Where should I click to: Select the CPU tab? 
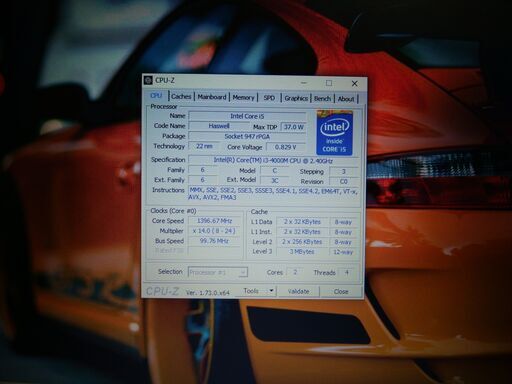click(156, 96)
